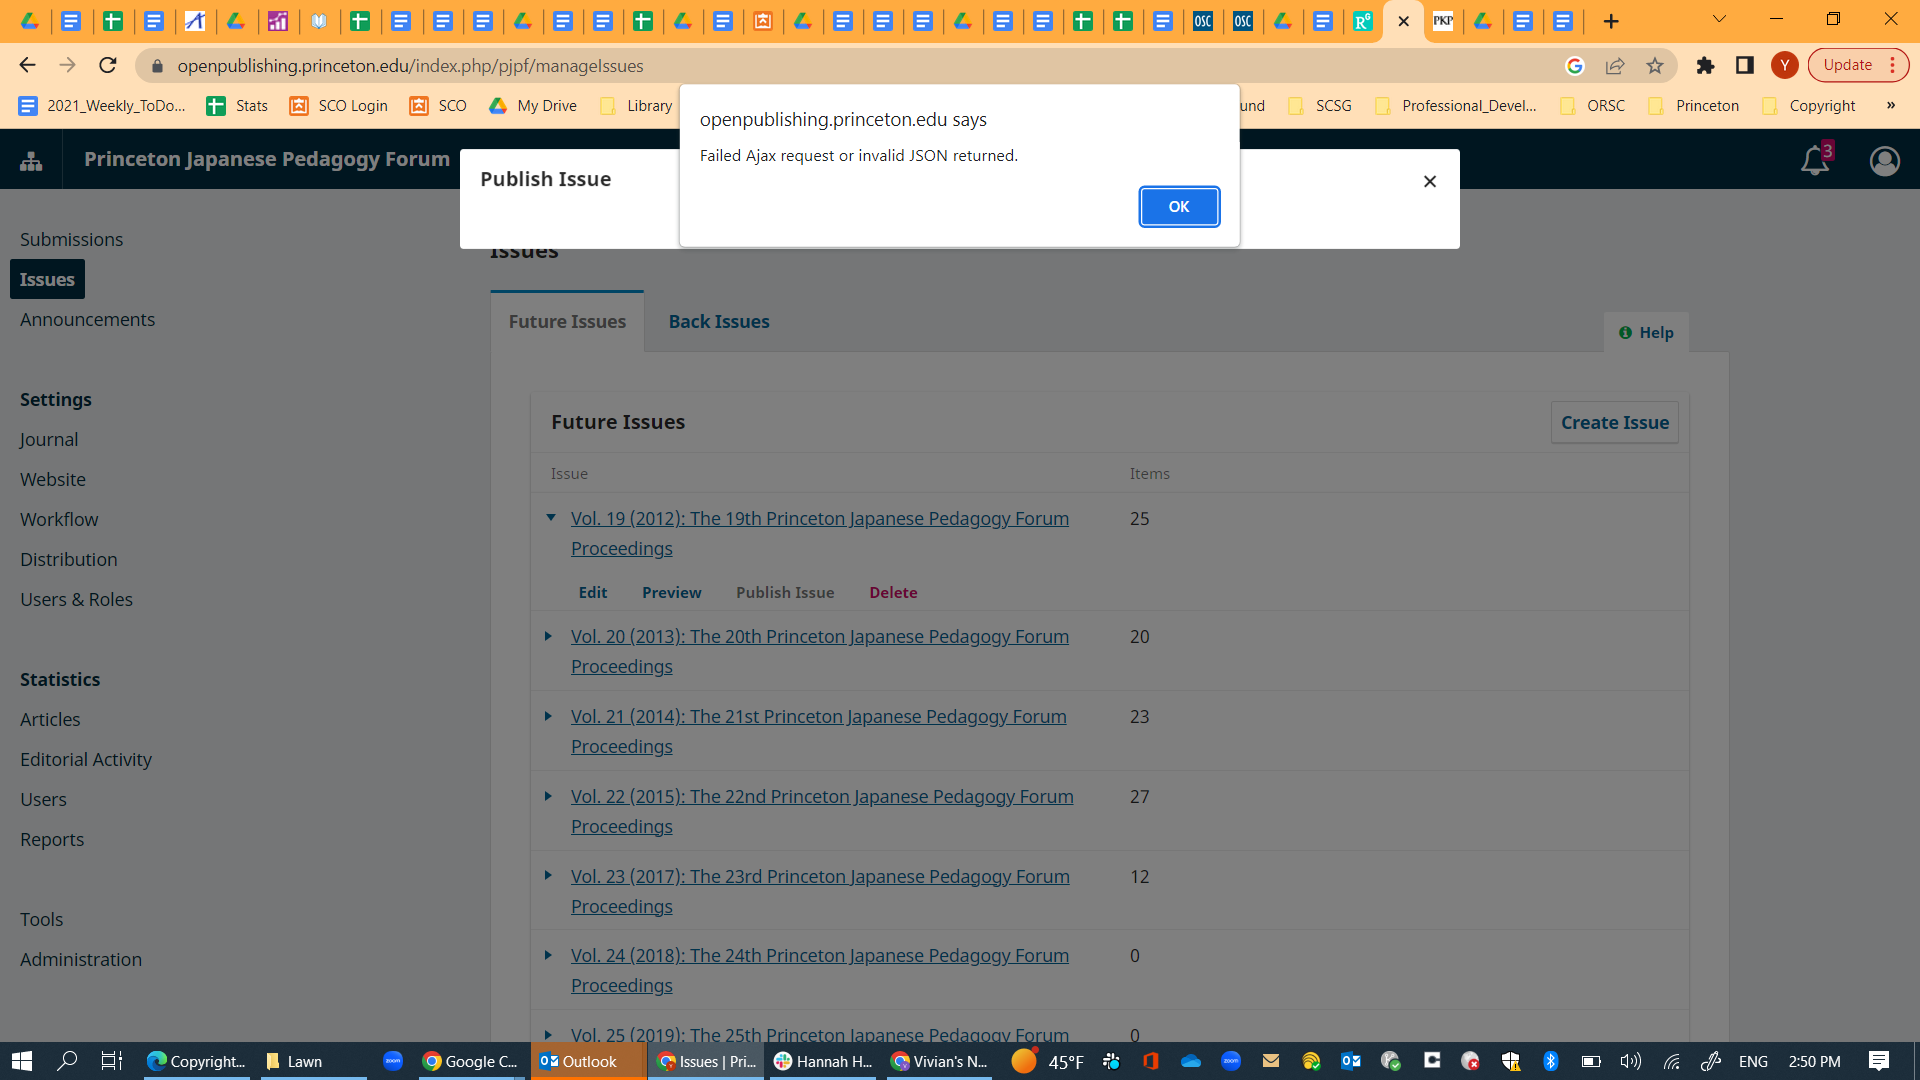The height and width of the screenshot is (1080, 1920).
Task: Collapse the Vol. 19 (2012) issue row
Action: coord(550,518)
